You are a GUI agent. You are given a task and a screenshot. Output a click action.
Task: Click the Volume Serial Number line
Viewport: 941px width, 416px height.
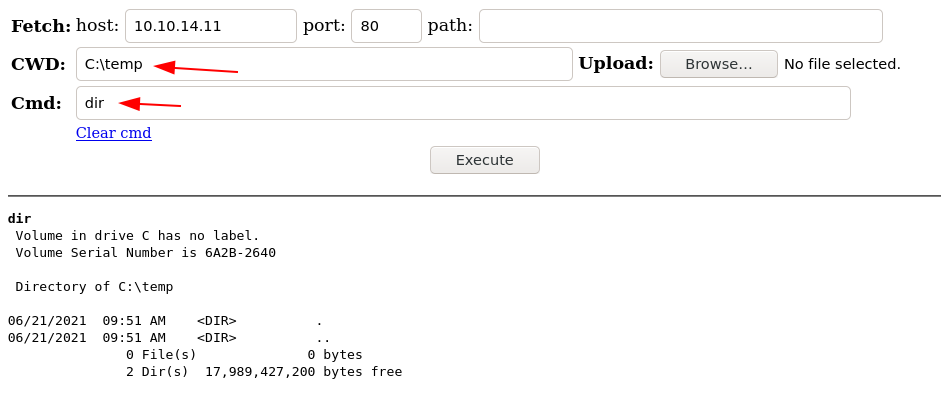point(145,253)
